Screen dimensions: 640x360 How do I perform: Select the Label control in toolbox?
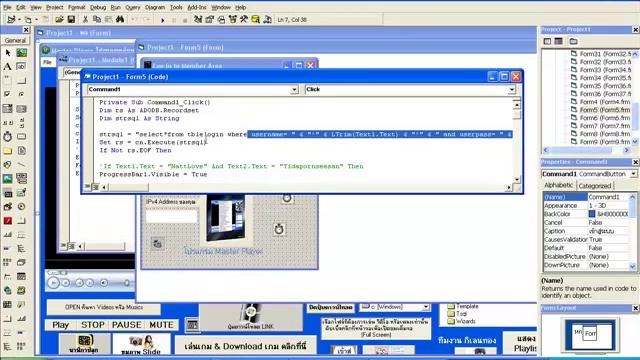[x=8, y=67]
